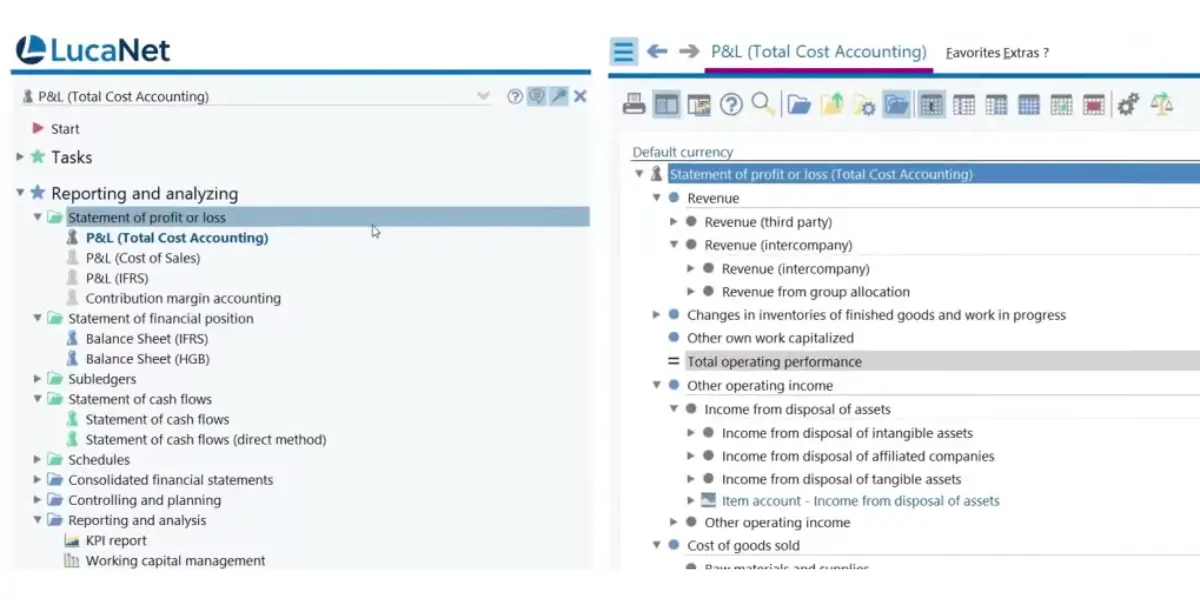Click the KPI report chart icon
The height and width of the screenshot is (600, 1200).
pos(72,540)
